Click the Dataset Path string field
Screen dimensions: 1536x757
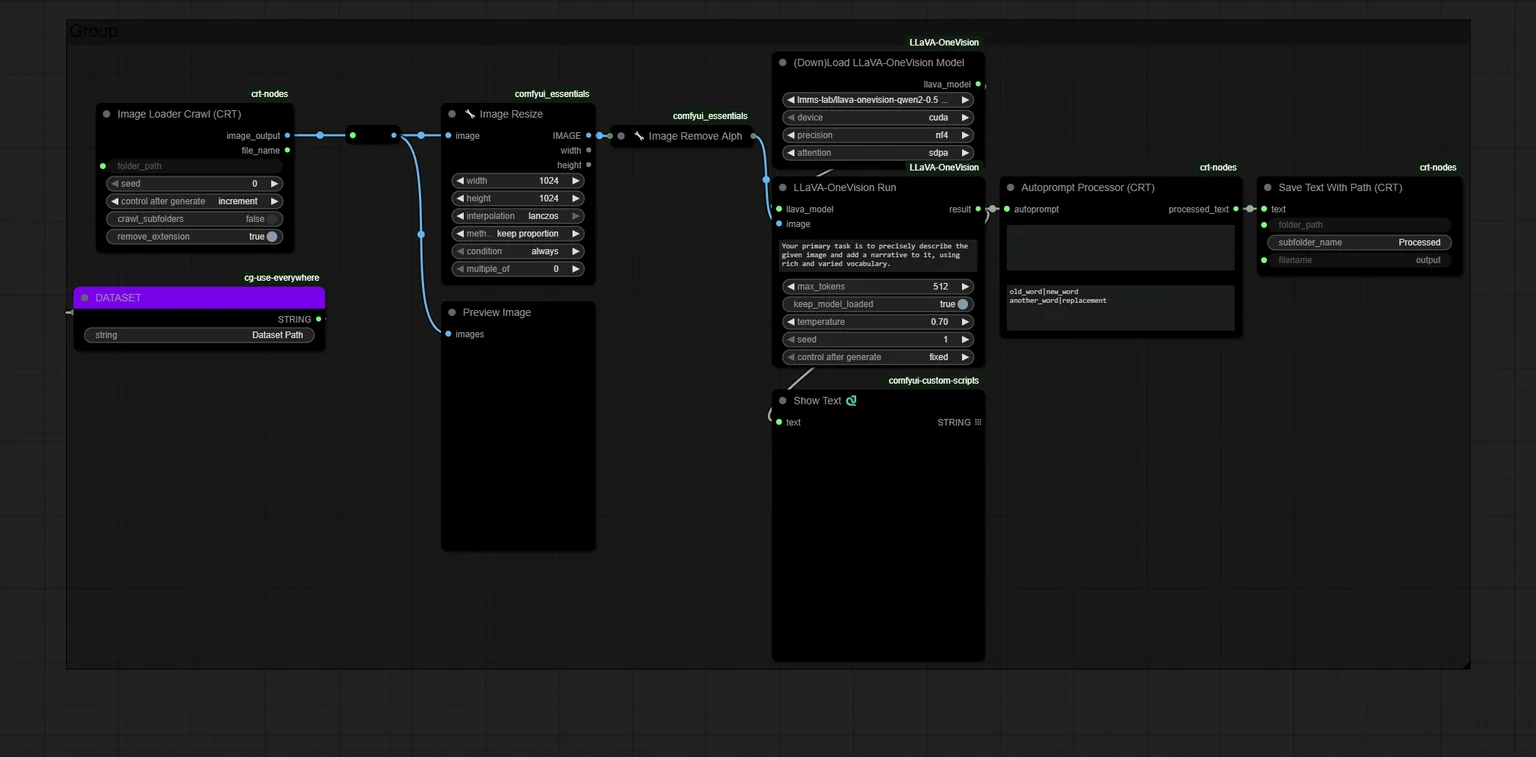pyautogui.click(x=199, y=335)
